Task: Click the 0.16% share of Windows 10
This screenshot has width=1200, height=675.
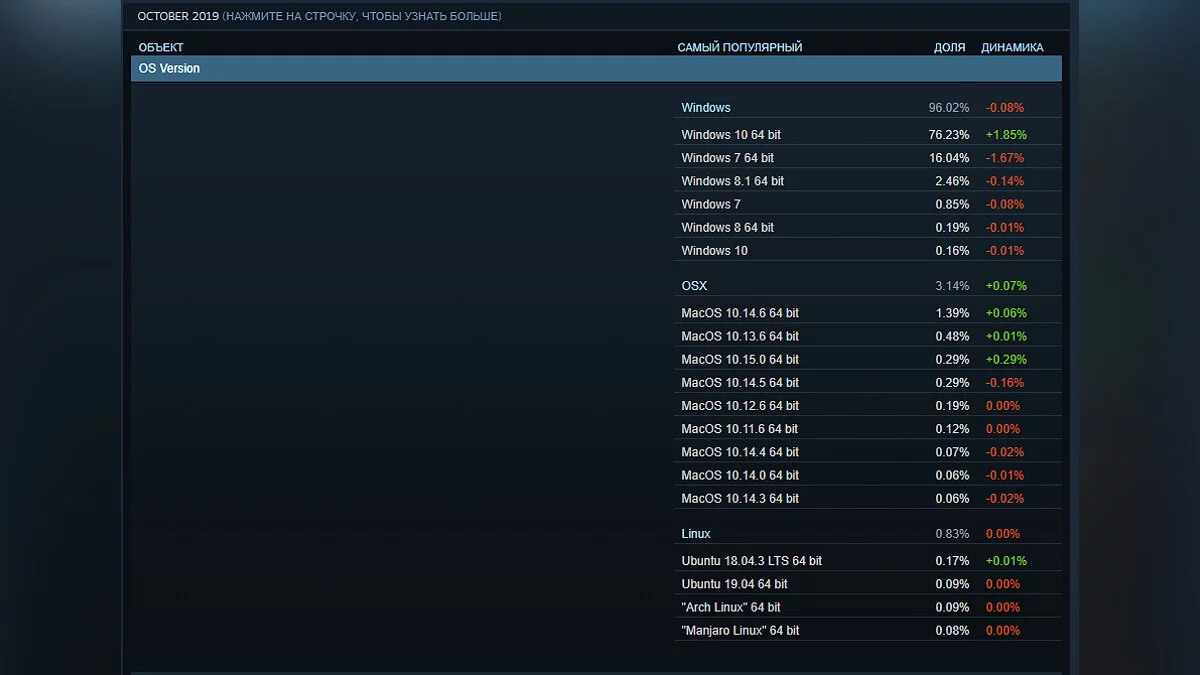Action: (952, 250)
